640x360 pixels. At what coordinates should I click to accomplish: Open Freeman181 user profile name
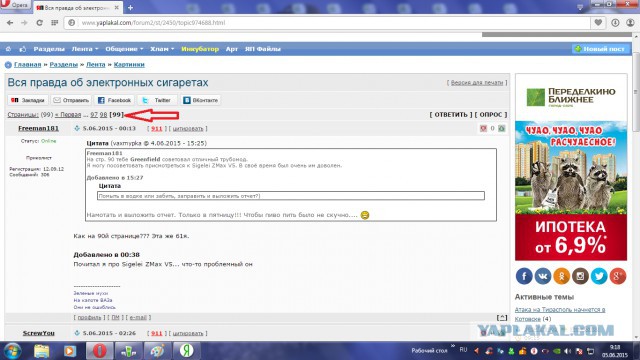38,128
